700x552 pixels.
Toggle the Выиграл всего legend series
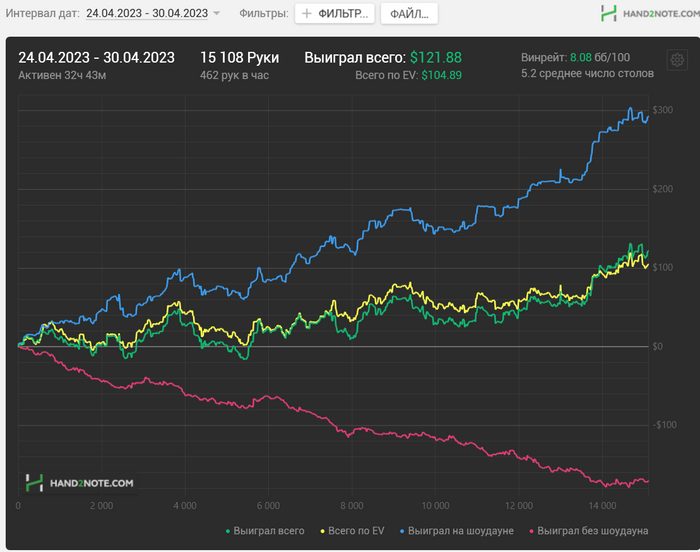point(265,531)
